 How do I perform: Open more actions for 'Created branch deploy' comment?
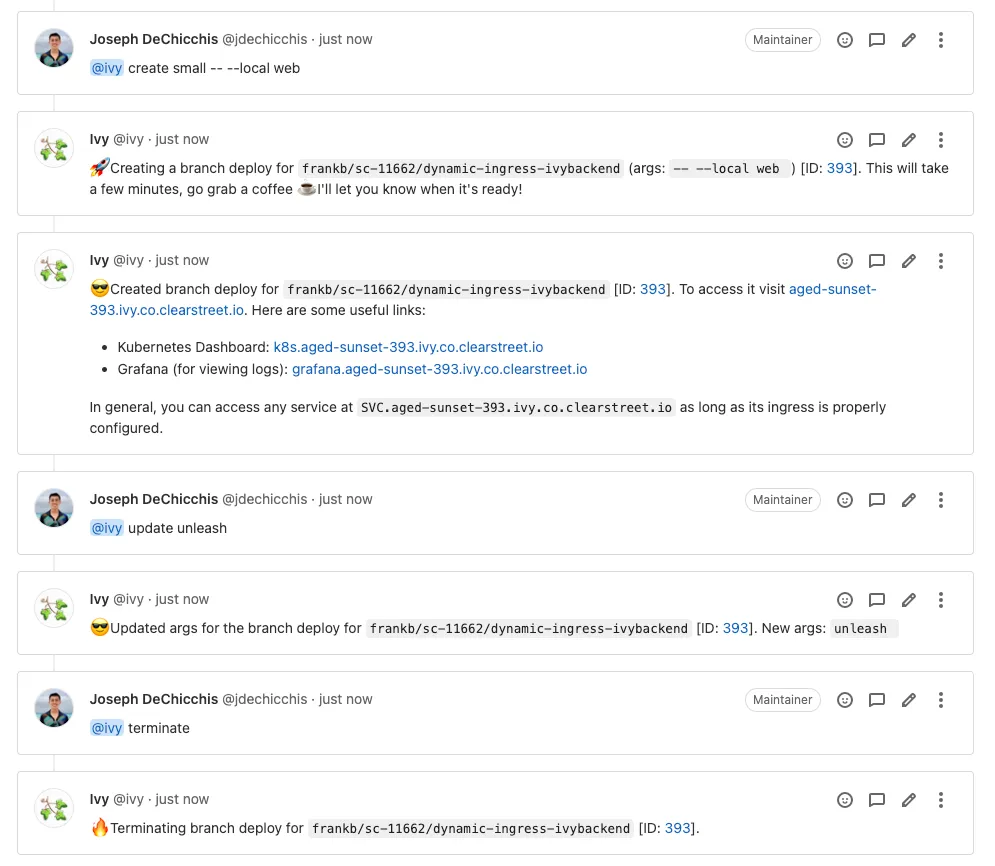[941, 261]
